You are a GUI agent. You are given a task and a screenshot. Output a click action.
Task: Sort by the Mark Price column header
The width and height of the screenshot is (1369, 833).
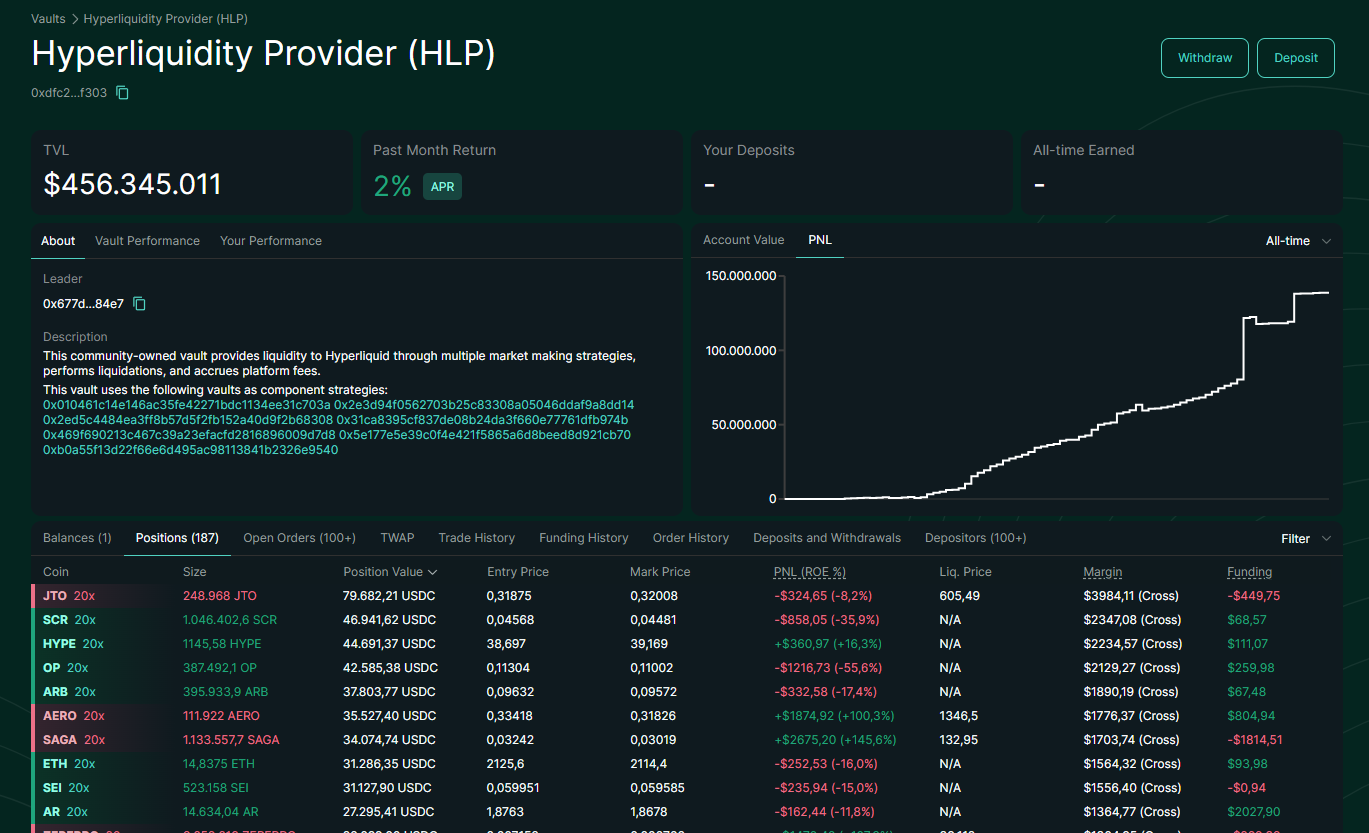pos(660,572)
